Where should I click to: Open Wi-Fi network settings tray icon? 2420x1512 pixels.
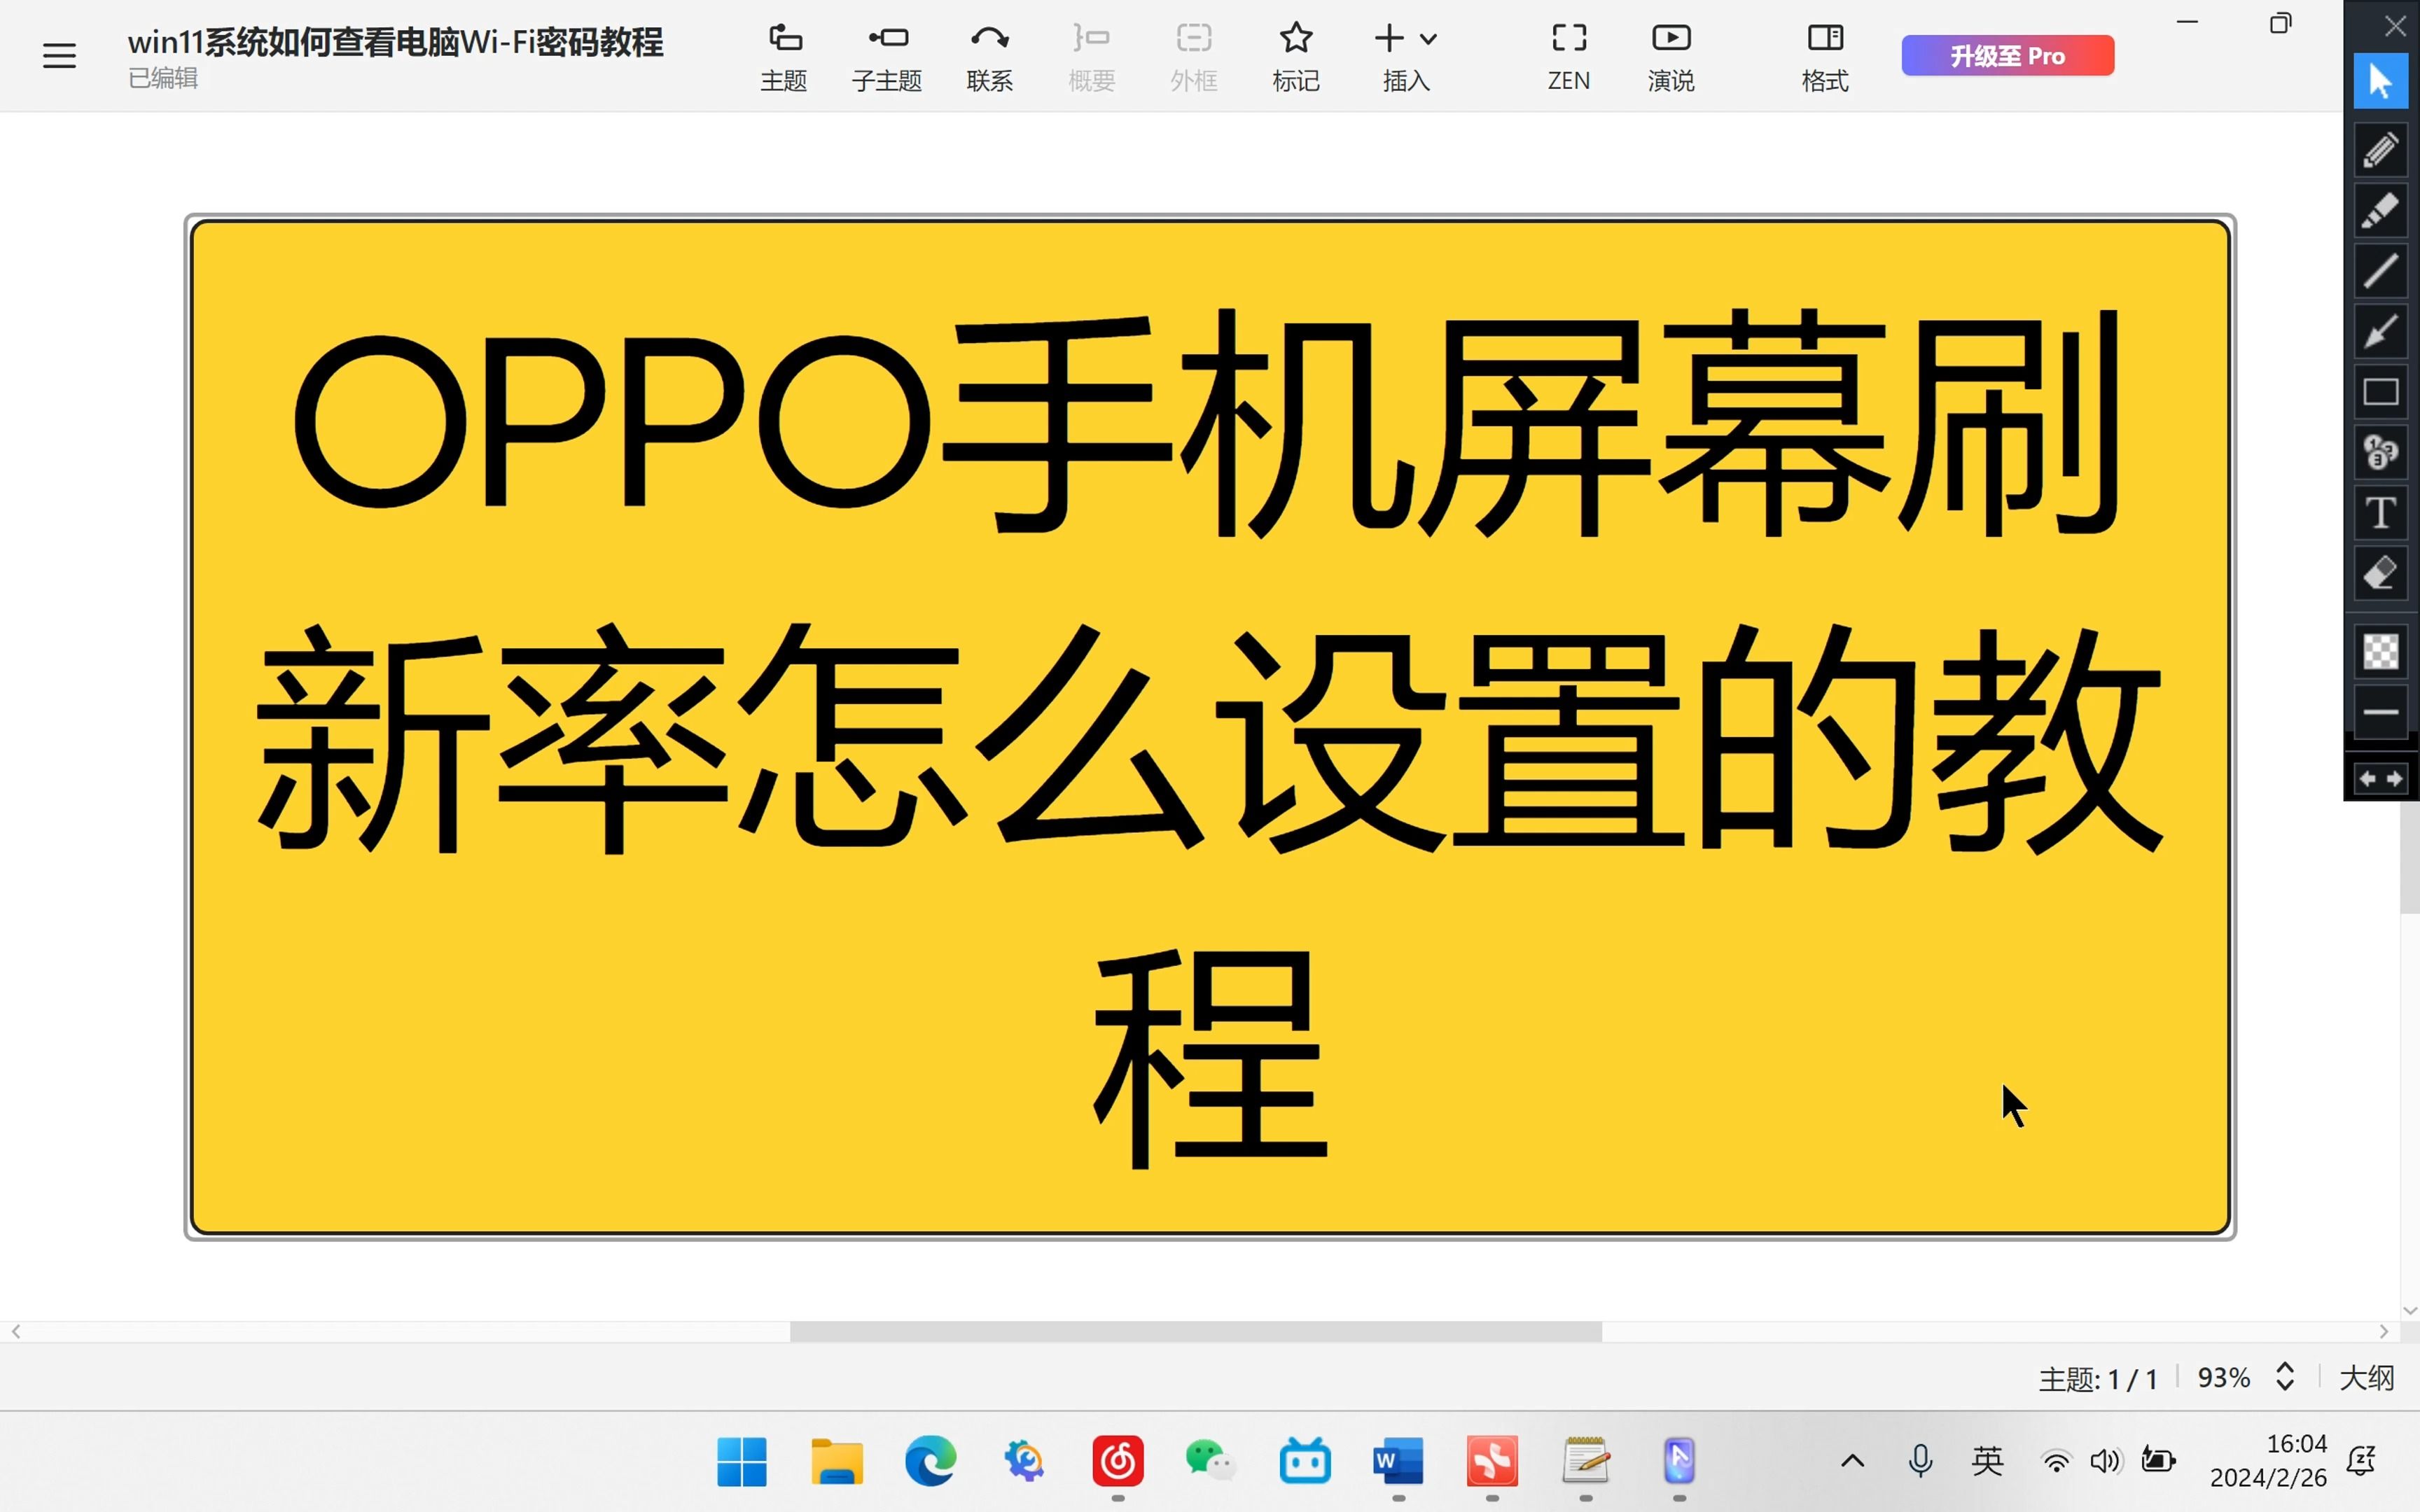(x=2056, y=1462)
